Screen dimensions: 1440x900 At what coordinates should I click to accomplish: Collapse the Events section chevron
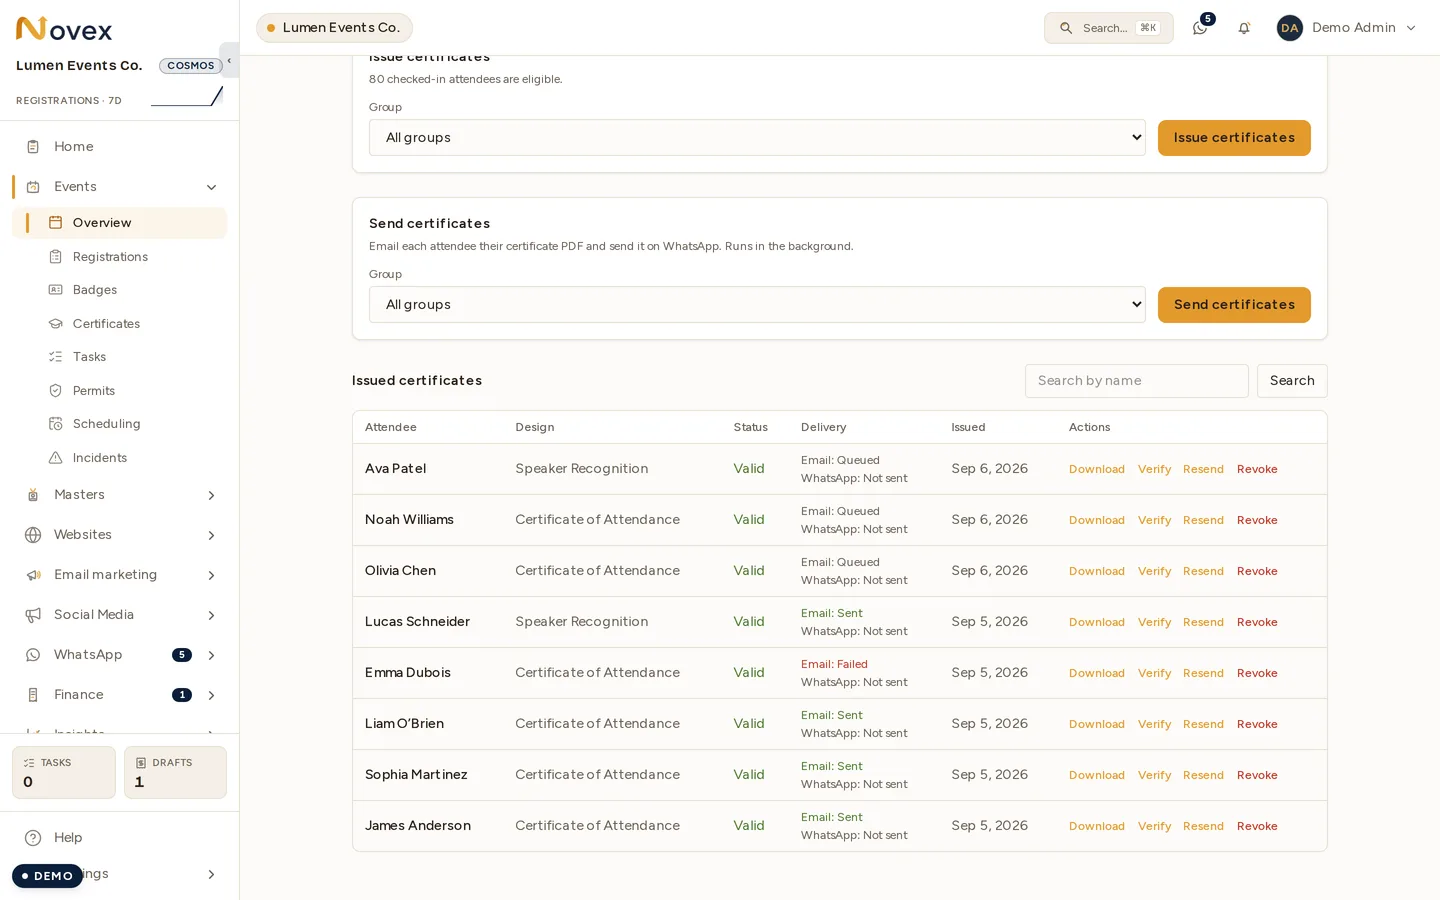(211, 187)
